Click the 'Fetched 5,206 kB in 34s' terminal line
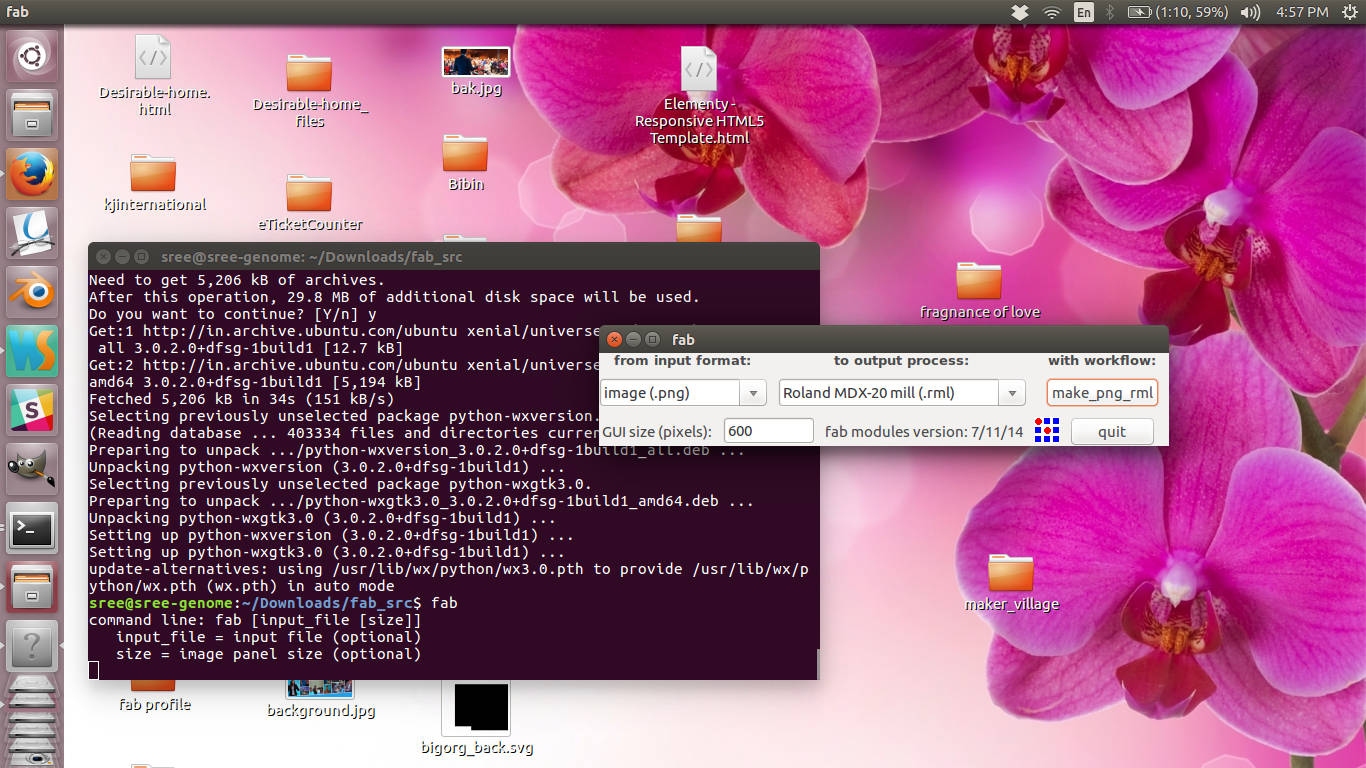Image resolution: width=1366 pixels, height=768 pixels. click(241, 399)
